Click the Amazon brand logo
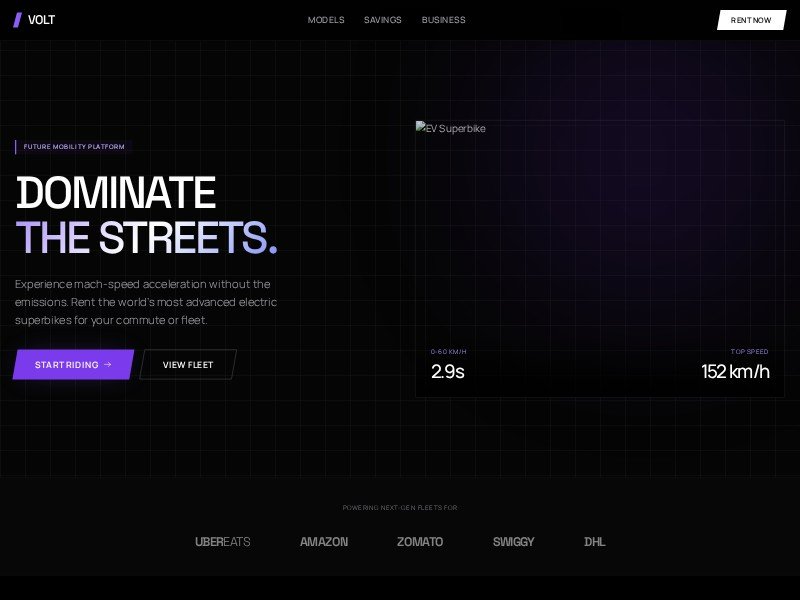Screen dimensions: 800x600 324,542
